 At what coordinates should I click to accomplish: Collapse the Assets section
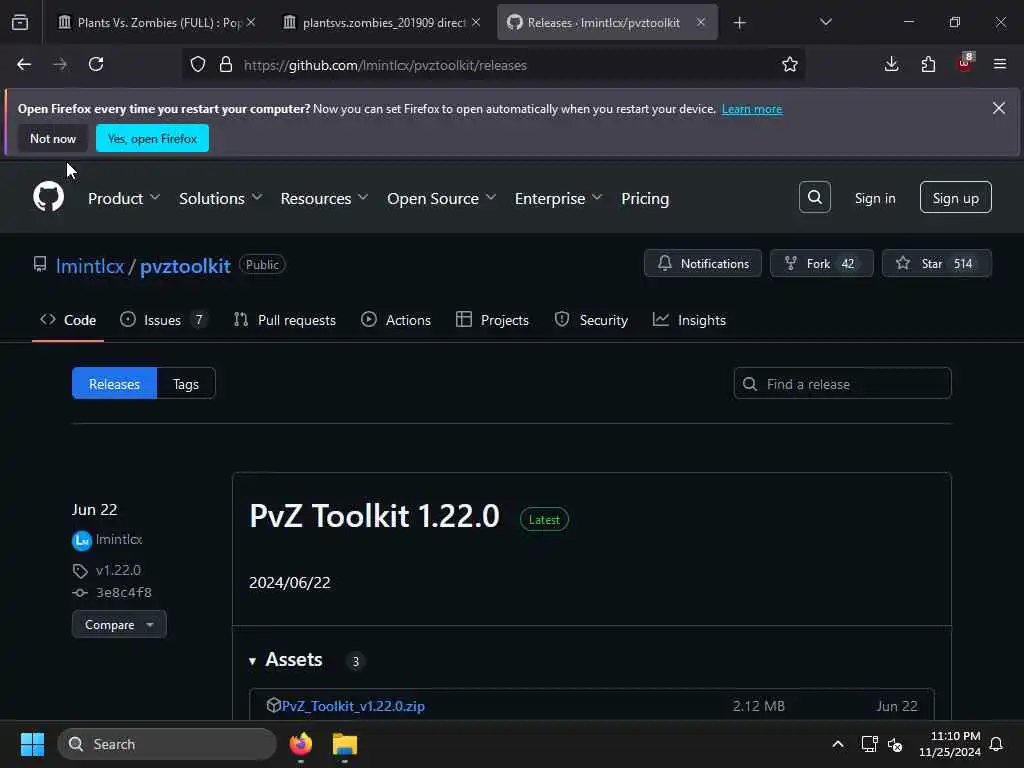285,660
